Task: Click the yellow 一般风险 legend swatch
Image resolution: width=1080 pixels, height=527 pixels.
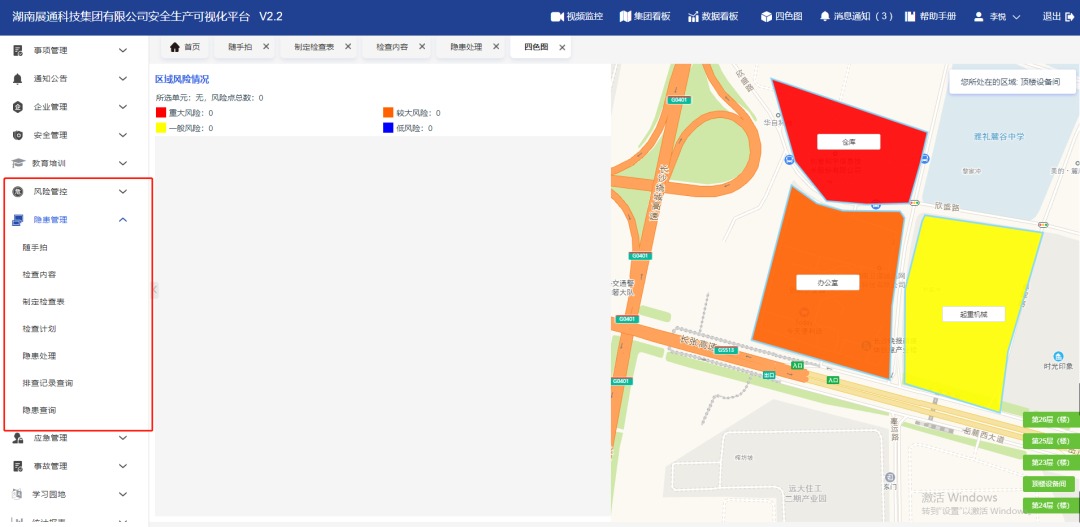Action: point(161,127)
